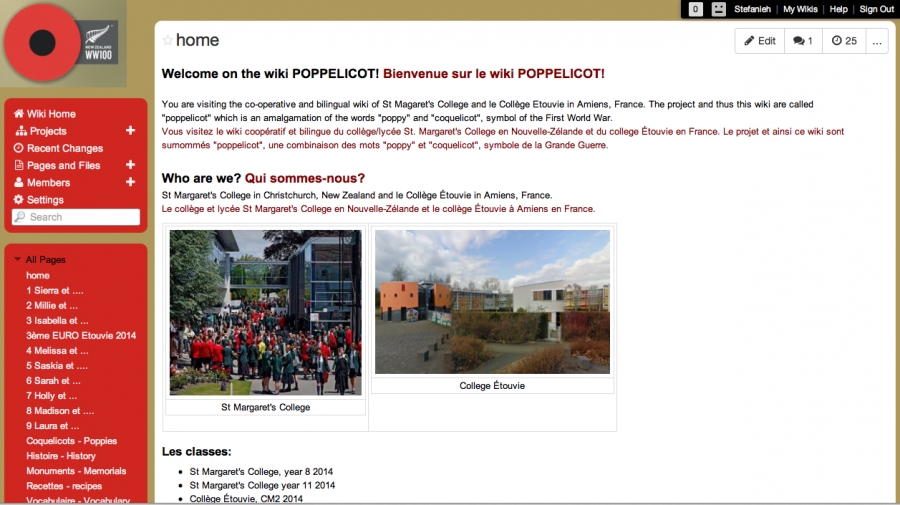Screen dimensions: 900x505
Task: Click 'St Margaret's College, year 8 2014' item
Action: point(261,472)
